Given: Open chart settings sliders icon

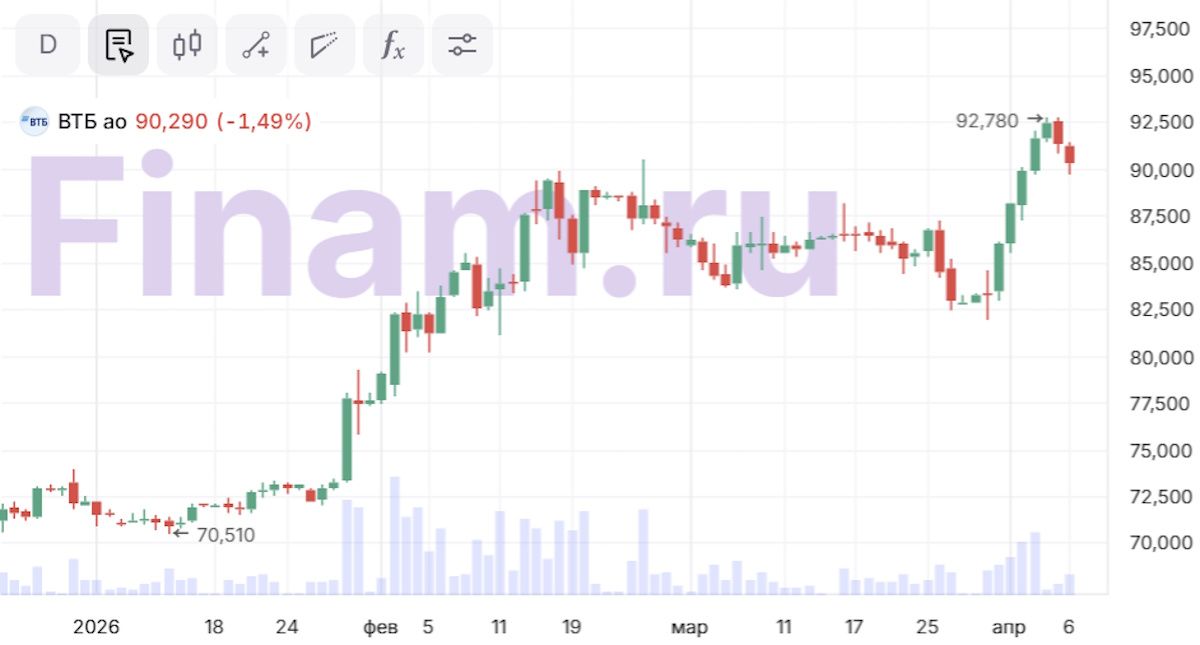Looking at the screenshot, I should point(462,45).
